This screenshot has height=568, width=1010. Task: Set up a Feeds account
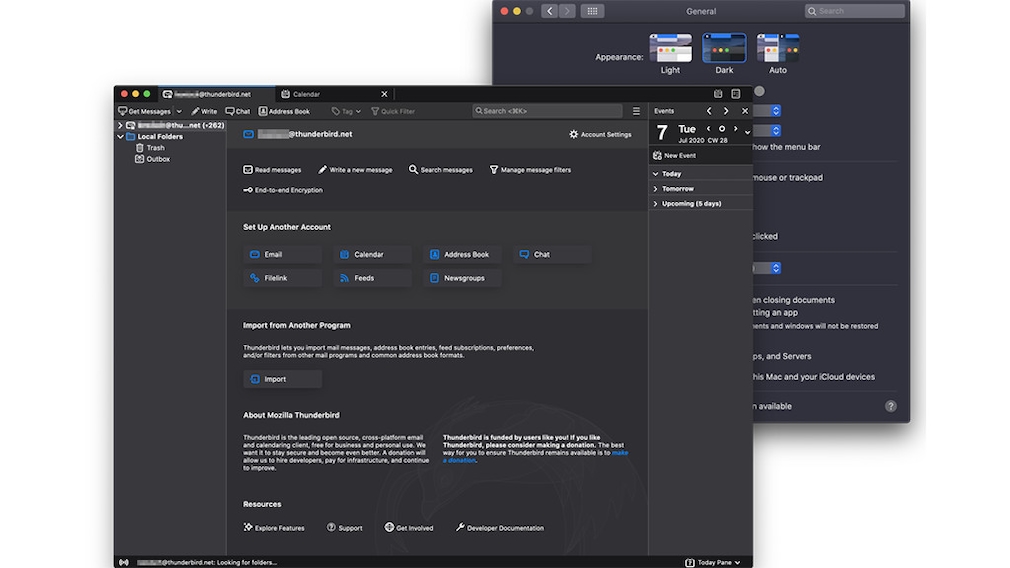coord(372,278)
